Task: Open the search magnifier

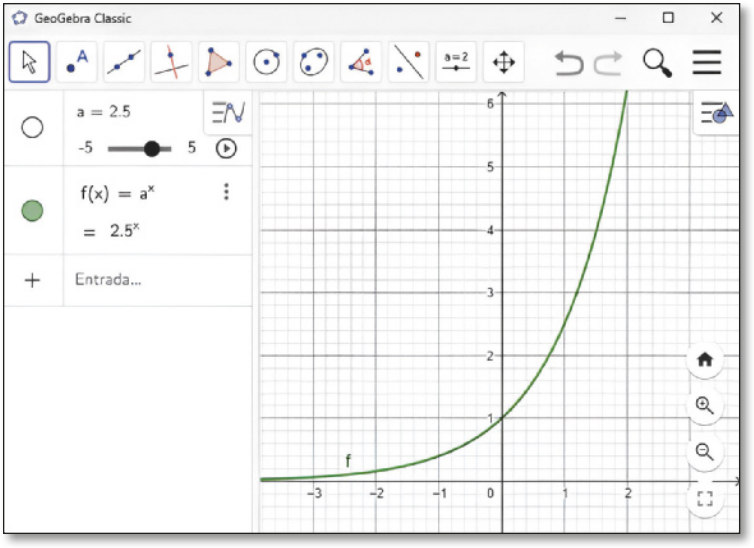Action: [657, 62]
